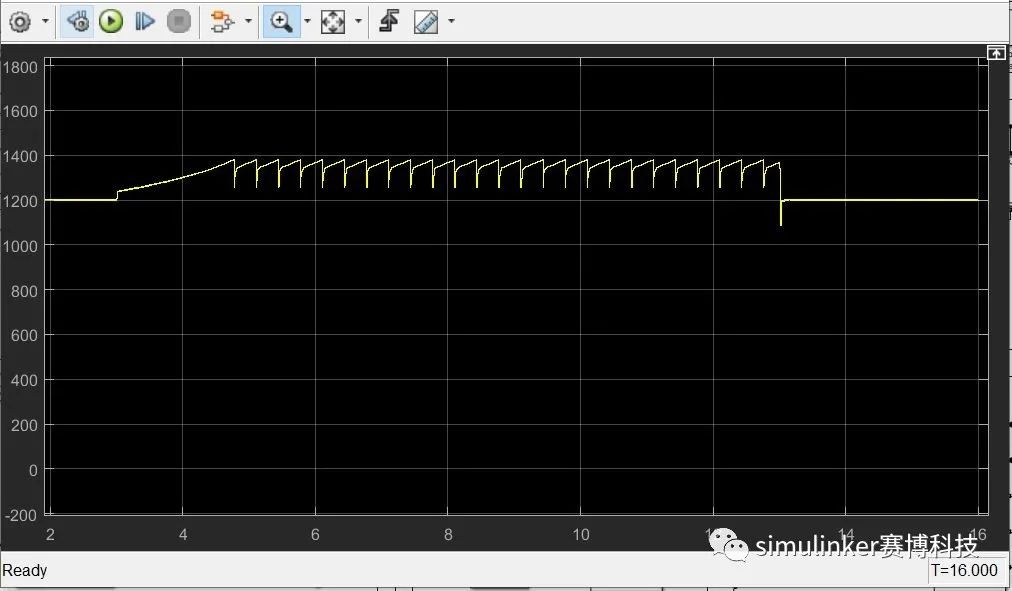Click the raise-scope arrow above the plot
Screen dimensions: 1012x591
pyautogui.click(x=996, y=52)
